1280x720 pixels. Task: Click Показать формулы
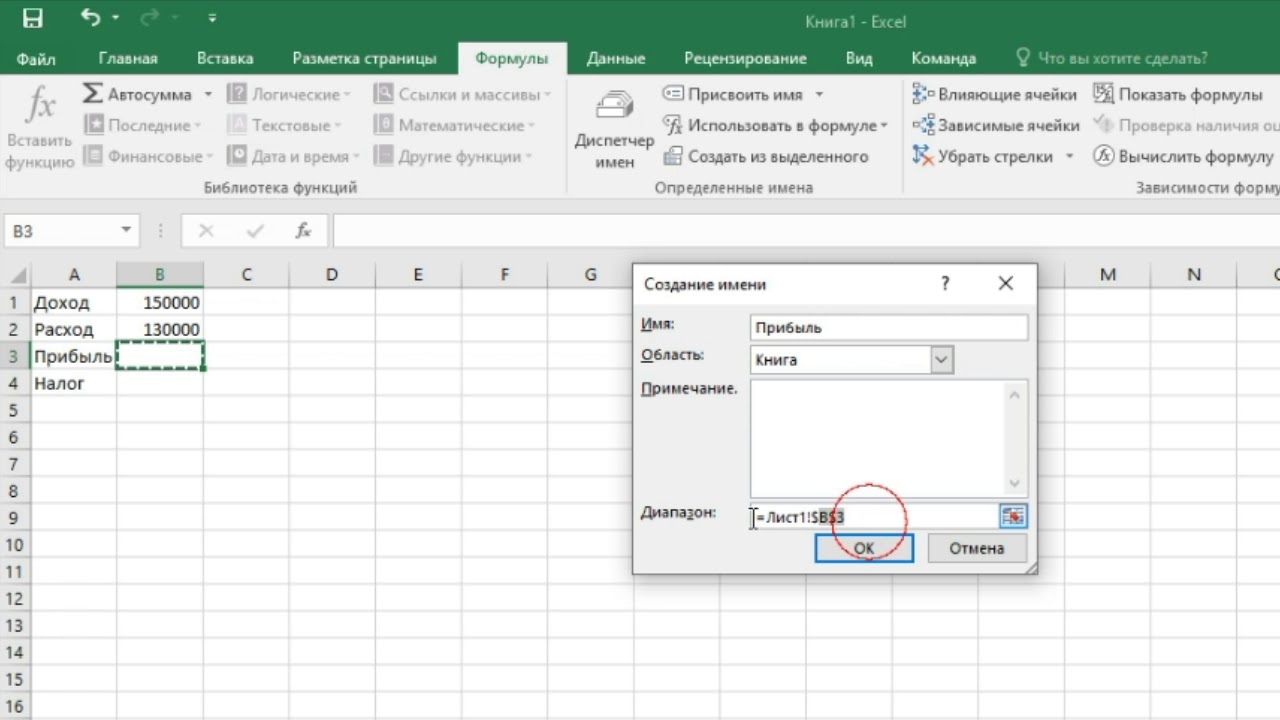pos(1177,94)
